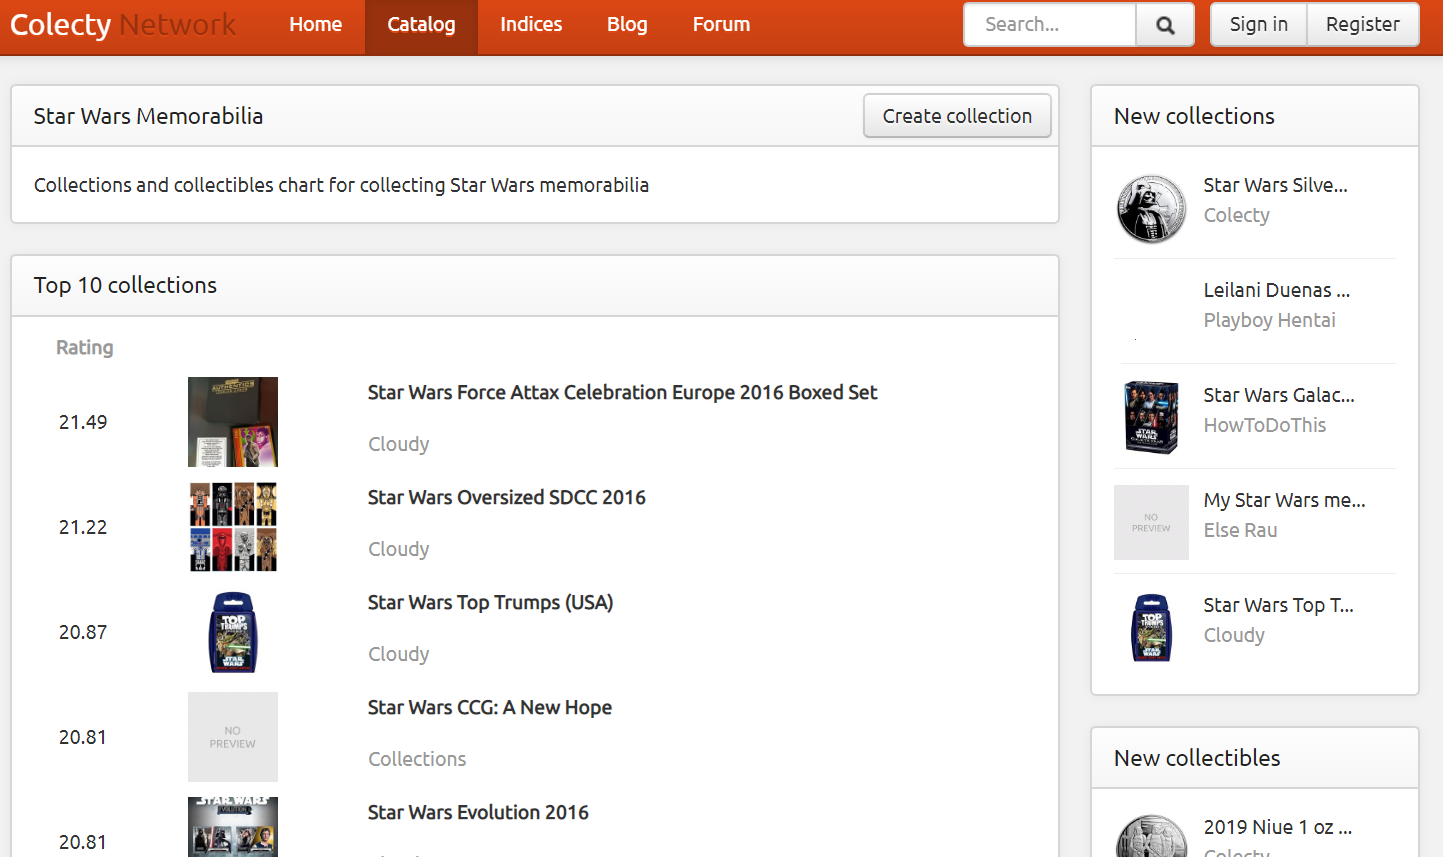Click the Top 10 collections heading
Screen dimensions: 1443x857
pos(125,285)
